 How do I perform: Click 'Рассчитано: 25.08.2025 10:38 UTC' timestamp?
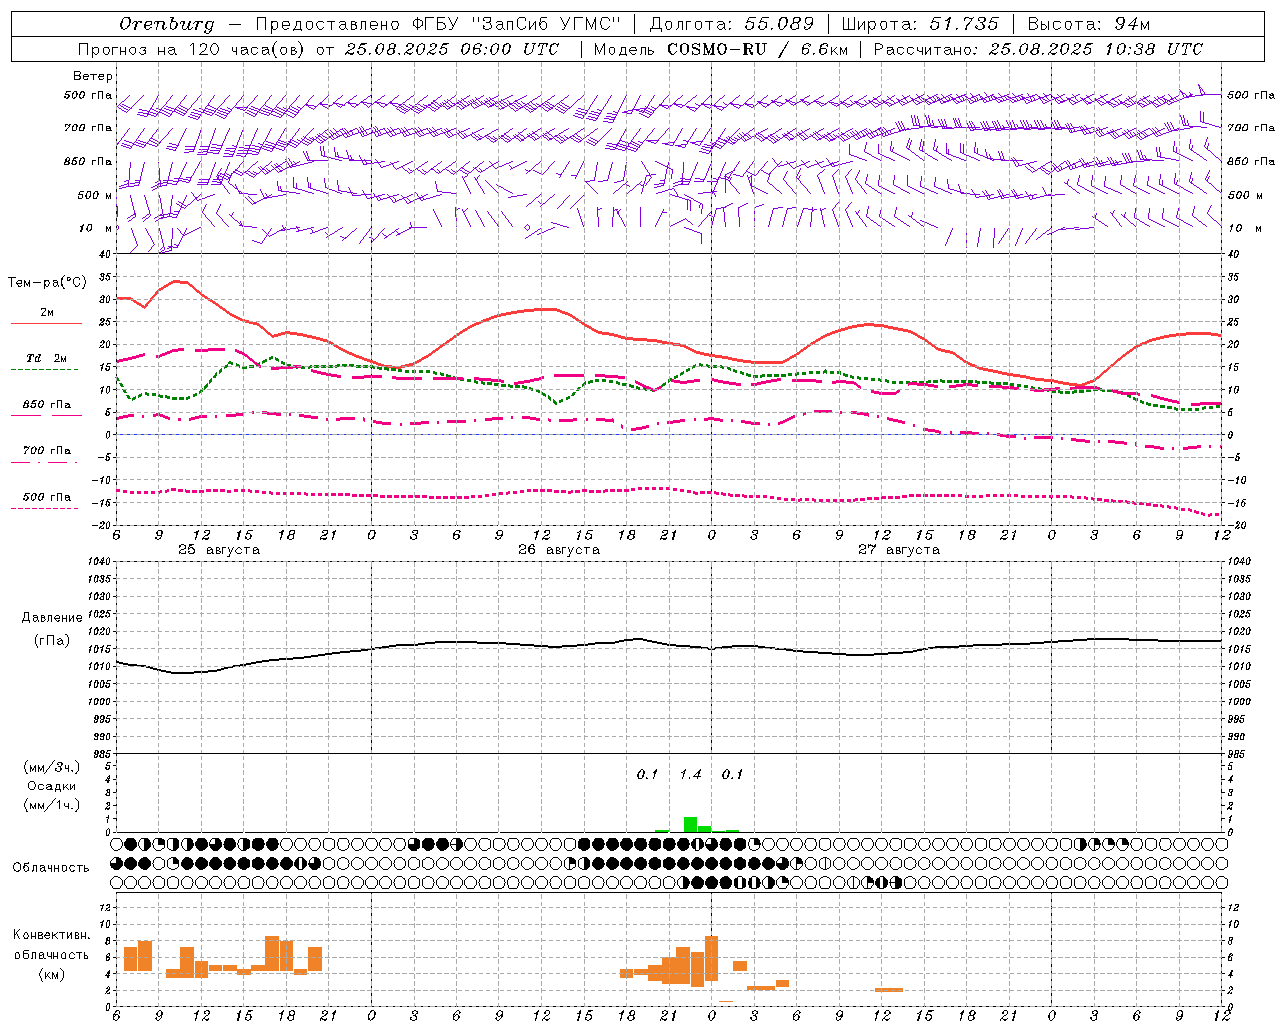tap(1038, 49)
